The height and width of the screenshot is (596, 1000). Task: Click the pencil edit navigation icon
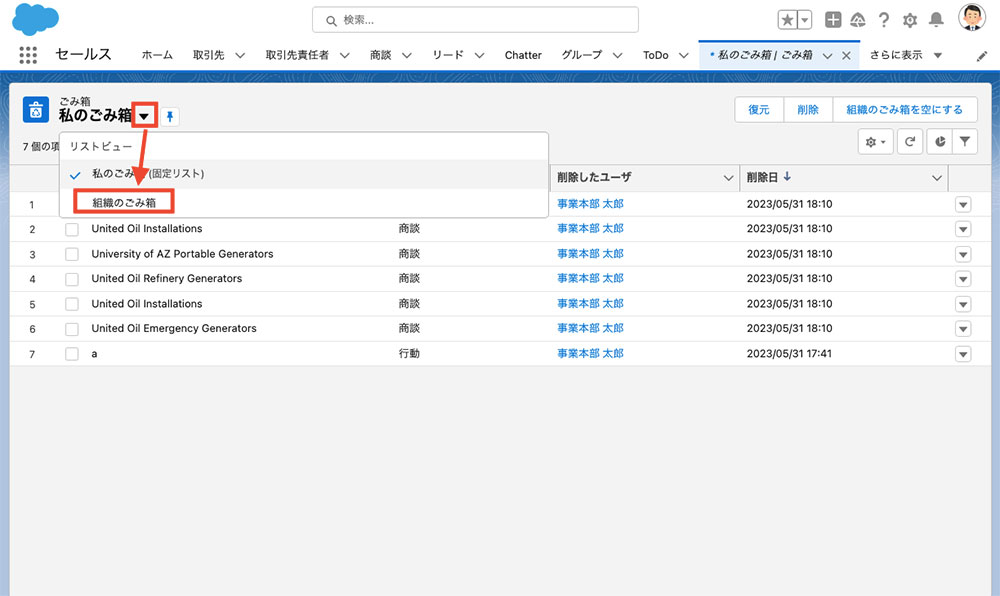coord(982,56)
